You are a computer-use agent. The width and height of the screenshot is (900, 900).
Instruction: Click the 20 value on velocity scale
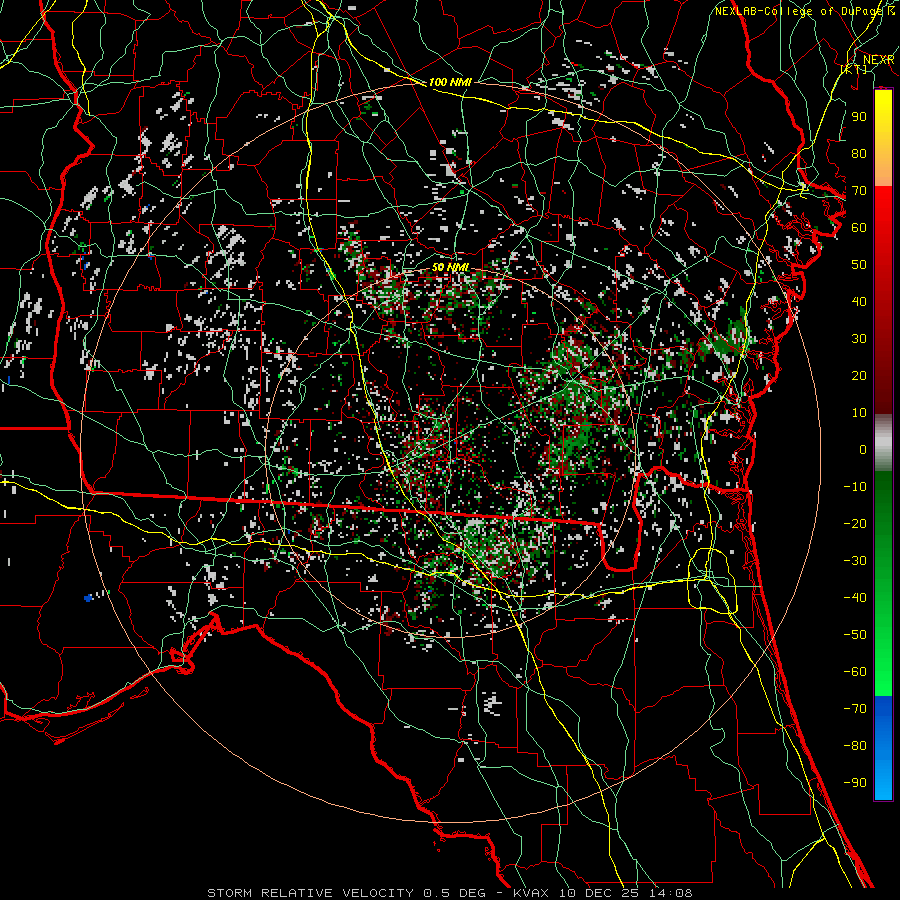859,375
